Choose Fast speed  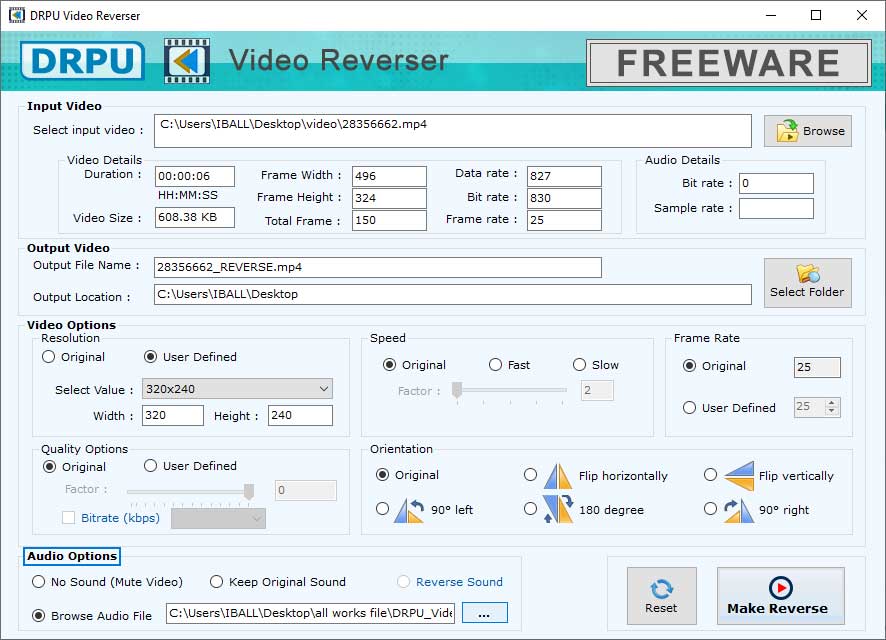496,365
